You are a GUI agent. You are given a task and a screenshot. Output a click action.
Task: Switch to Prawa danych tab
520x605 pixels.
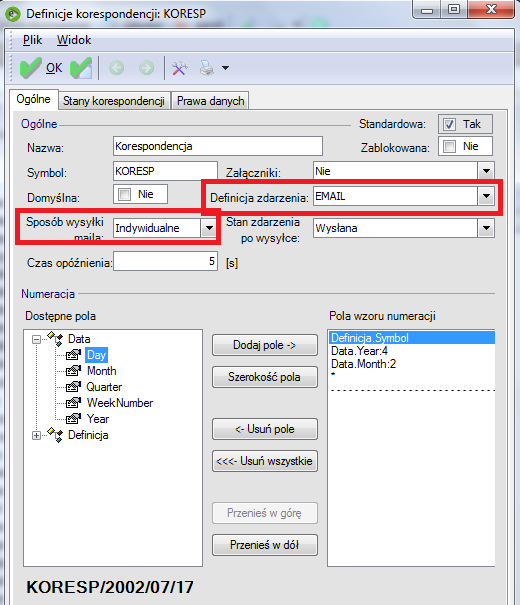[x=211, y=101]
